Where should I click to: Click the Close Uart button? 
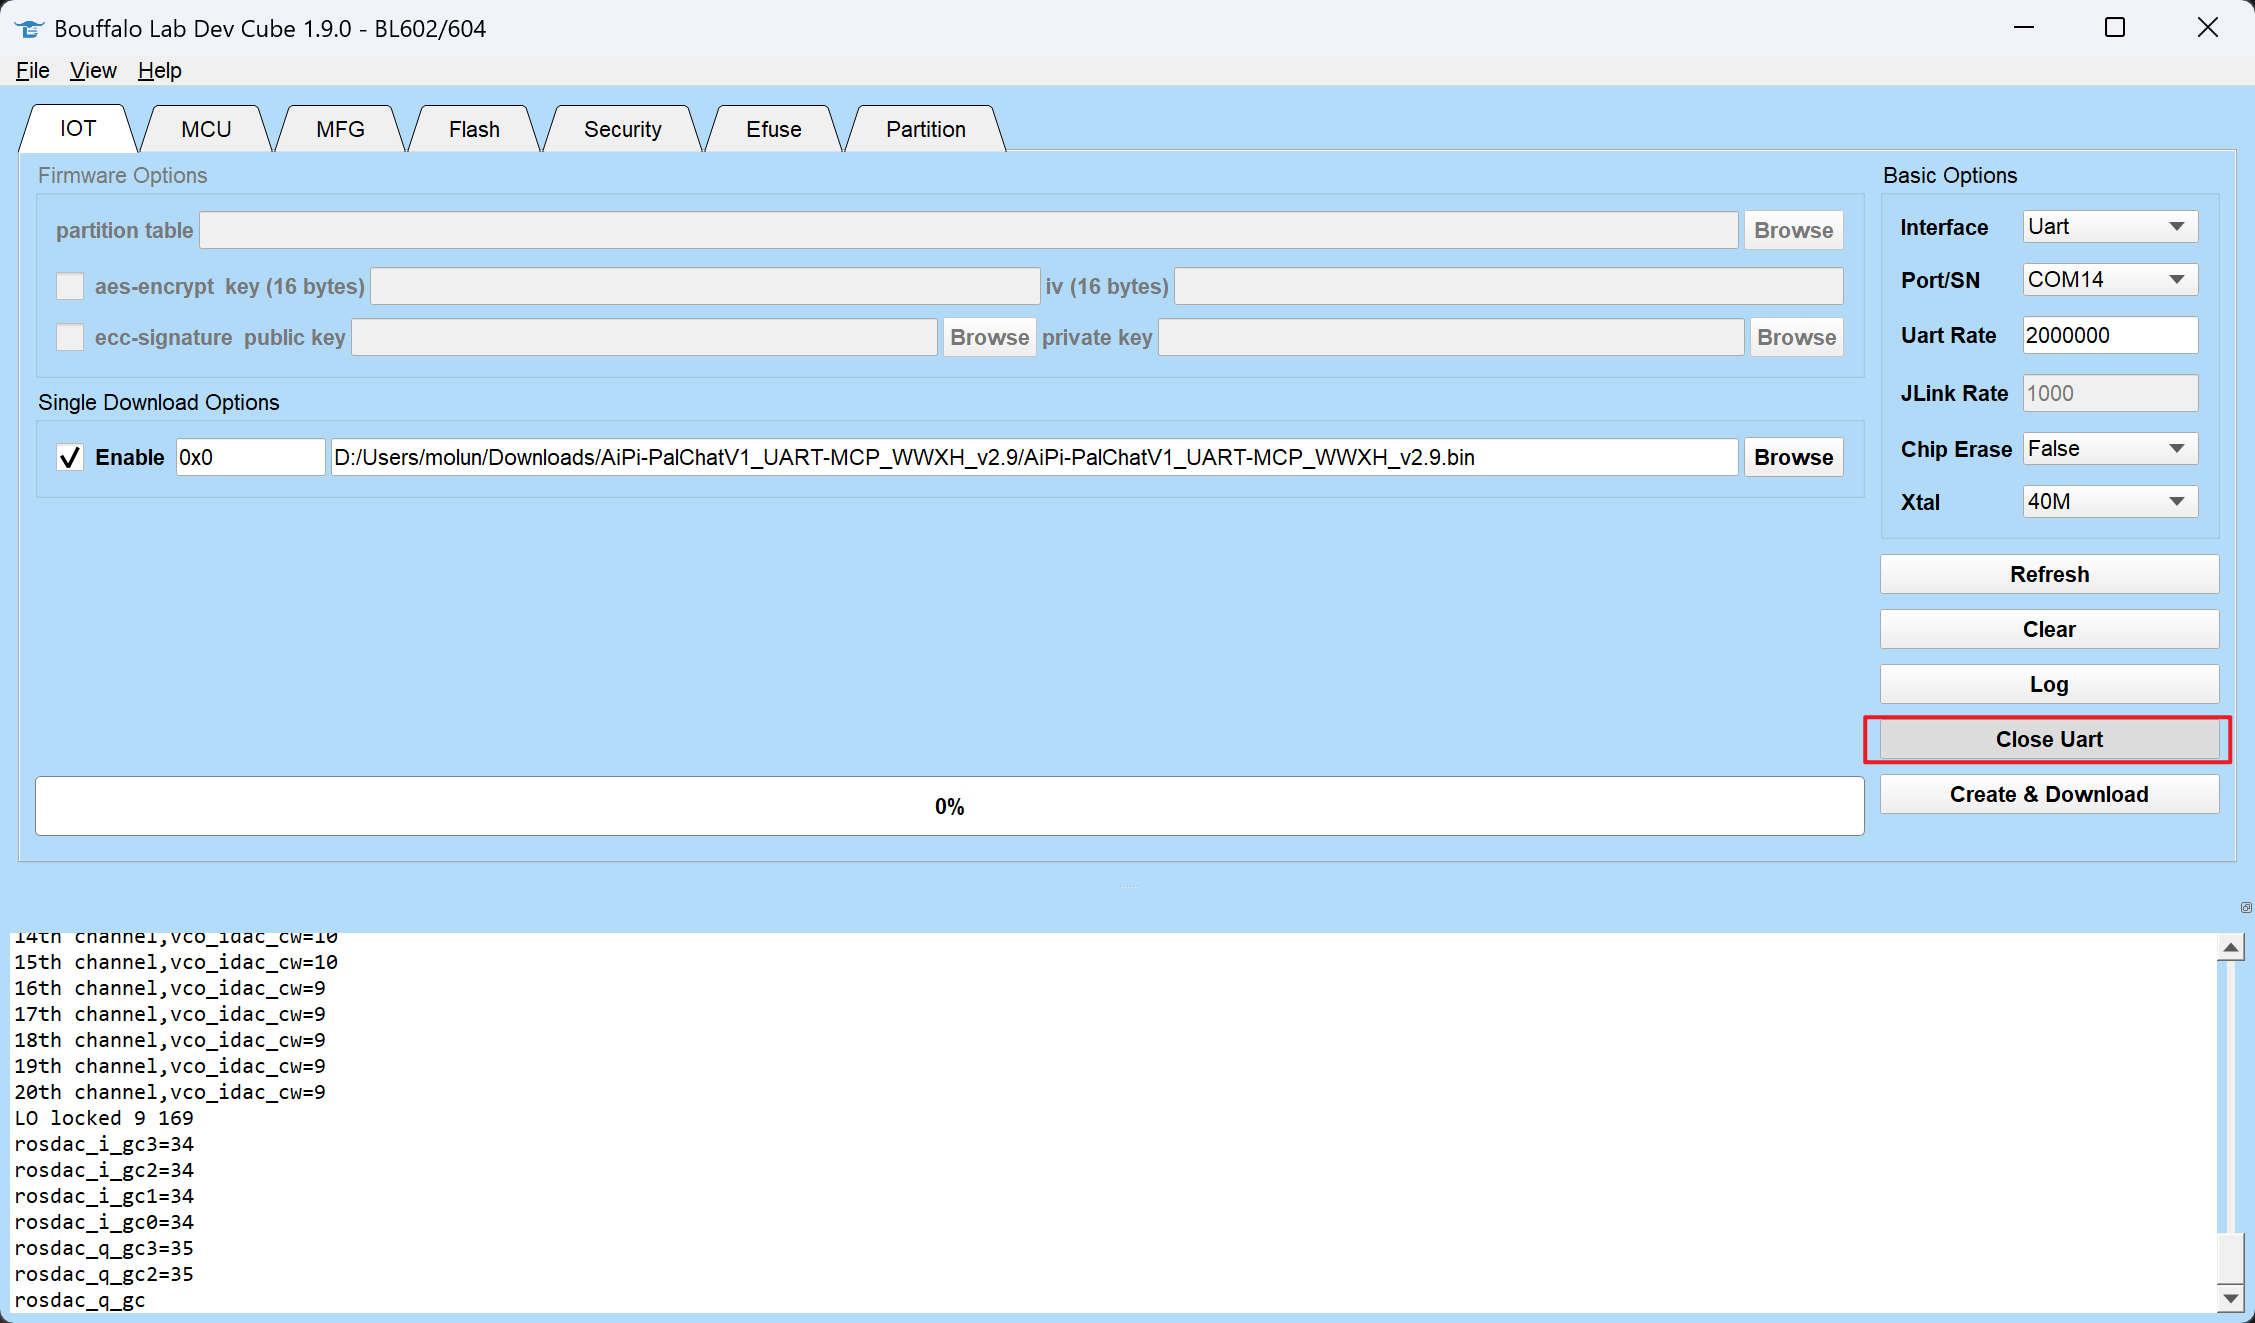2049,739
